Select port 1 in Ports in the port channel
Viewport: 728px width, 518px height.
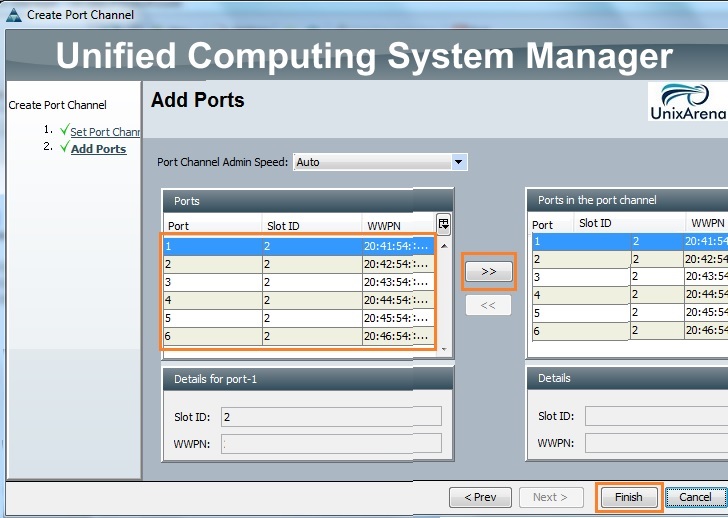(630, 241)
